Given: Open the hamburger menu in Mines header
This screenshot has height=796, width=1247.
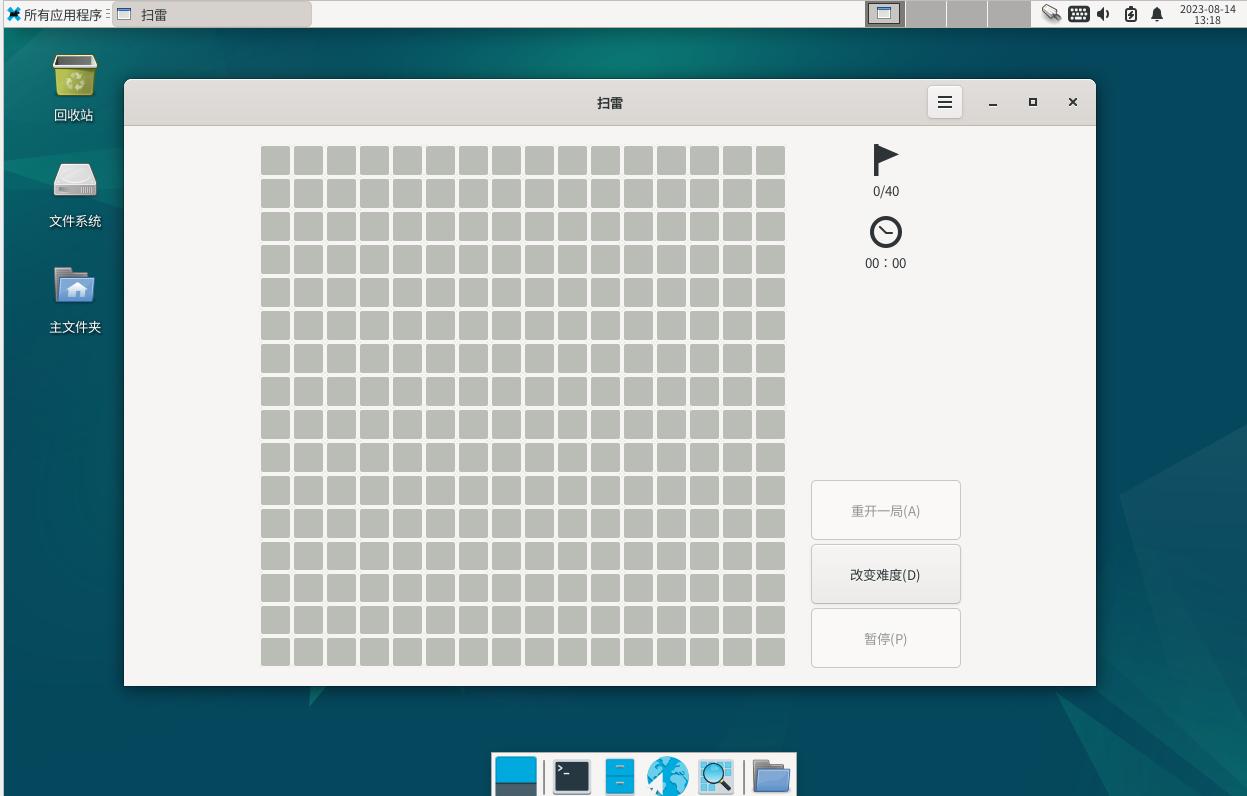Looking at the screenshot, I should (944, 102).
